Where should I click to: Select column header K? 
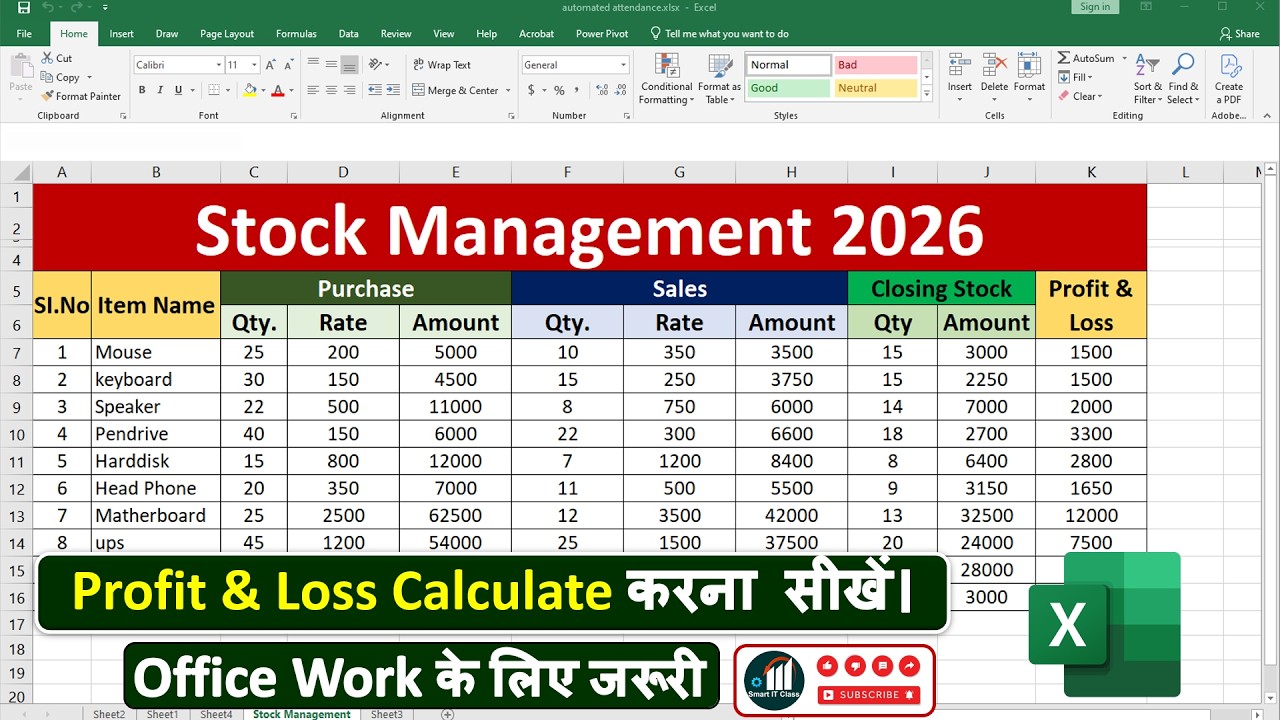(1091, 172)
